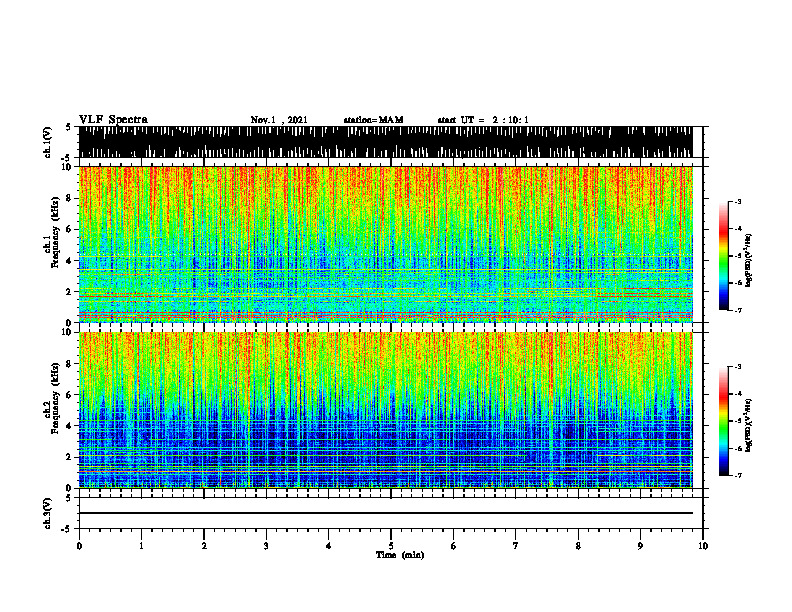Select time axis tick label 7
Image resolution: width=792 pixels, height=612 pixels.
[516, 546]
